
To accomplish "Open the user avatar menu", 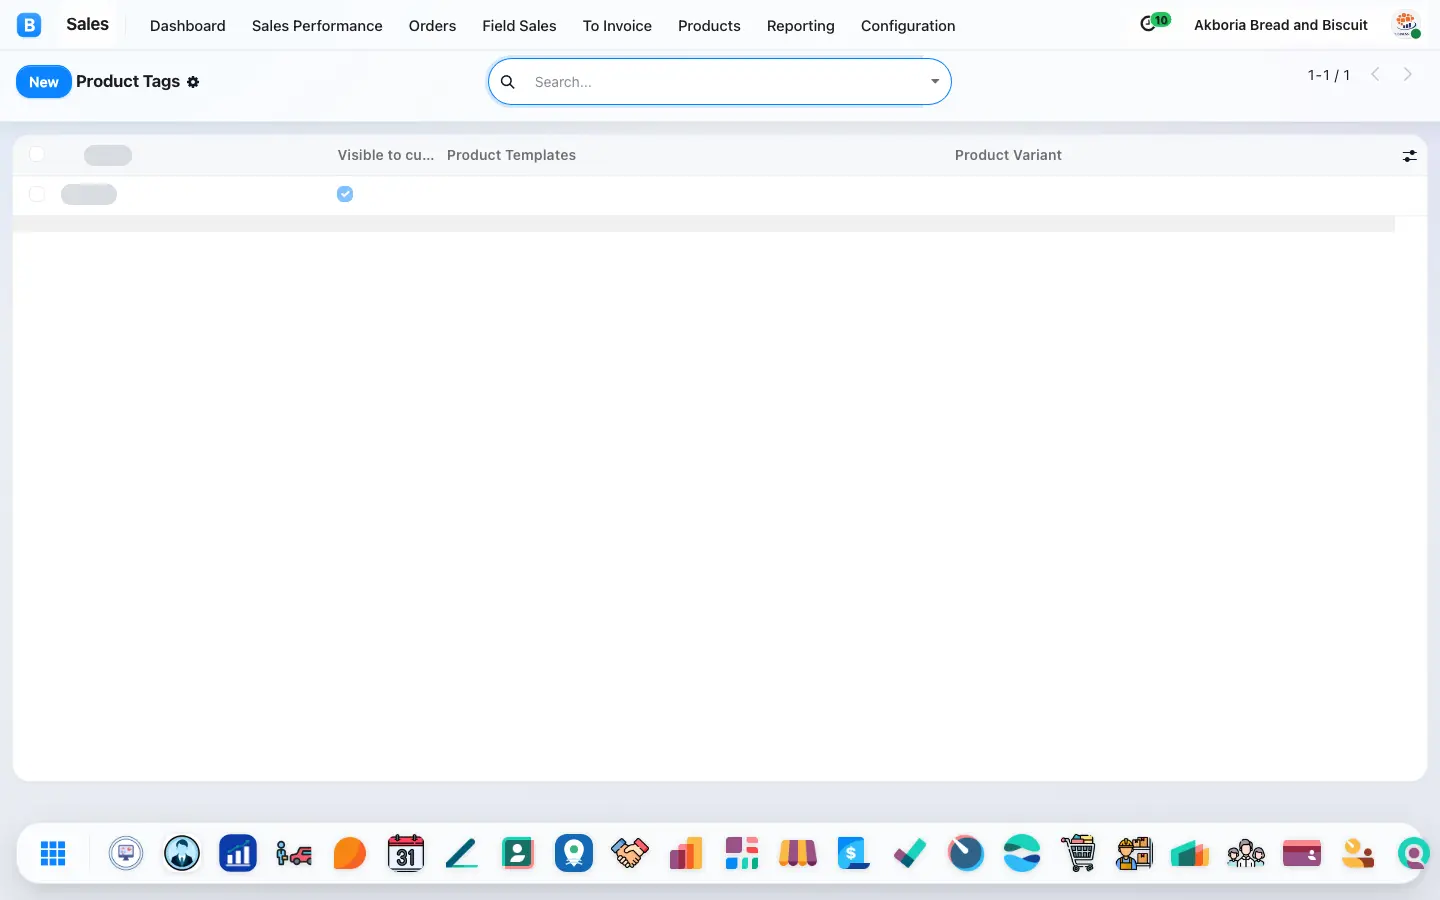I will pyautogui.click(x=1407, y=25).
